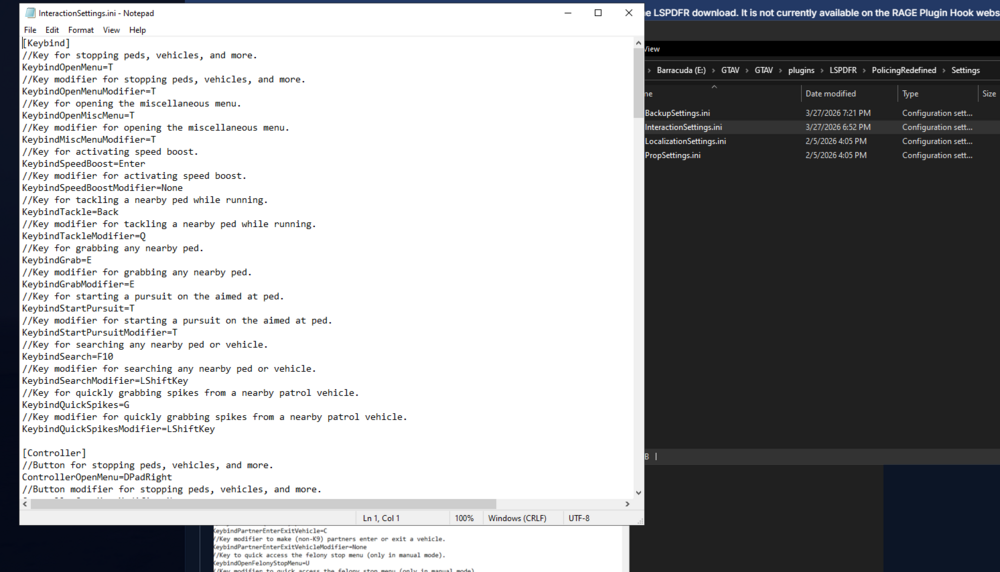Image resolution: width=1000 pixels, height=572 pixels.
Task: Click the KeybindQuickSpikesModifier=LShiftKey line
Action: tap(119, 429)
